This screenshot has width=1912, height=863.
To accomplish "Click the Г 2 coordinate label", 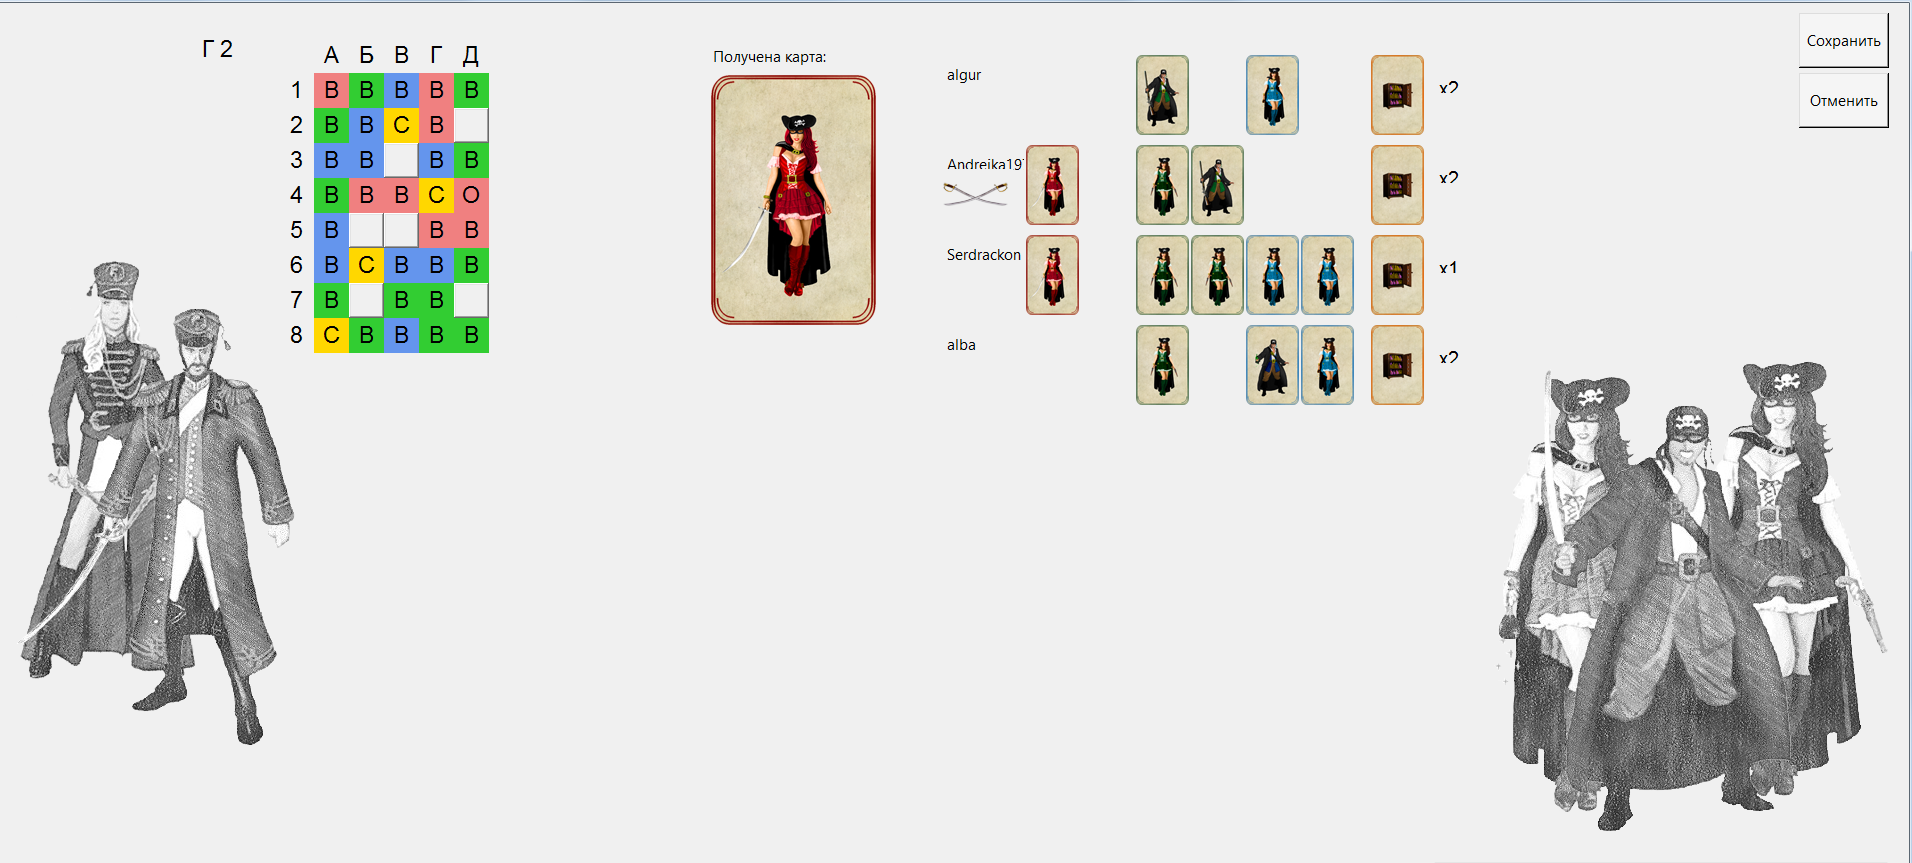I will click(217, 49).
